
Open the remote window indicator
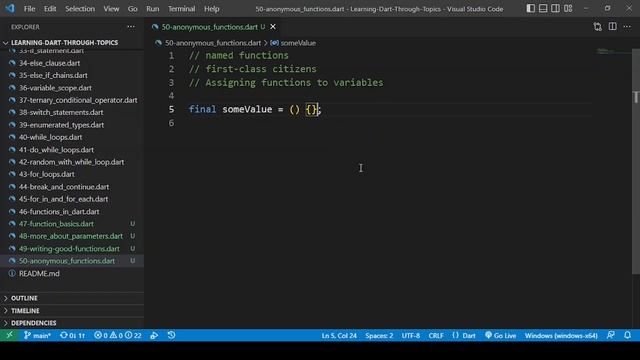[x=9, y=335]
